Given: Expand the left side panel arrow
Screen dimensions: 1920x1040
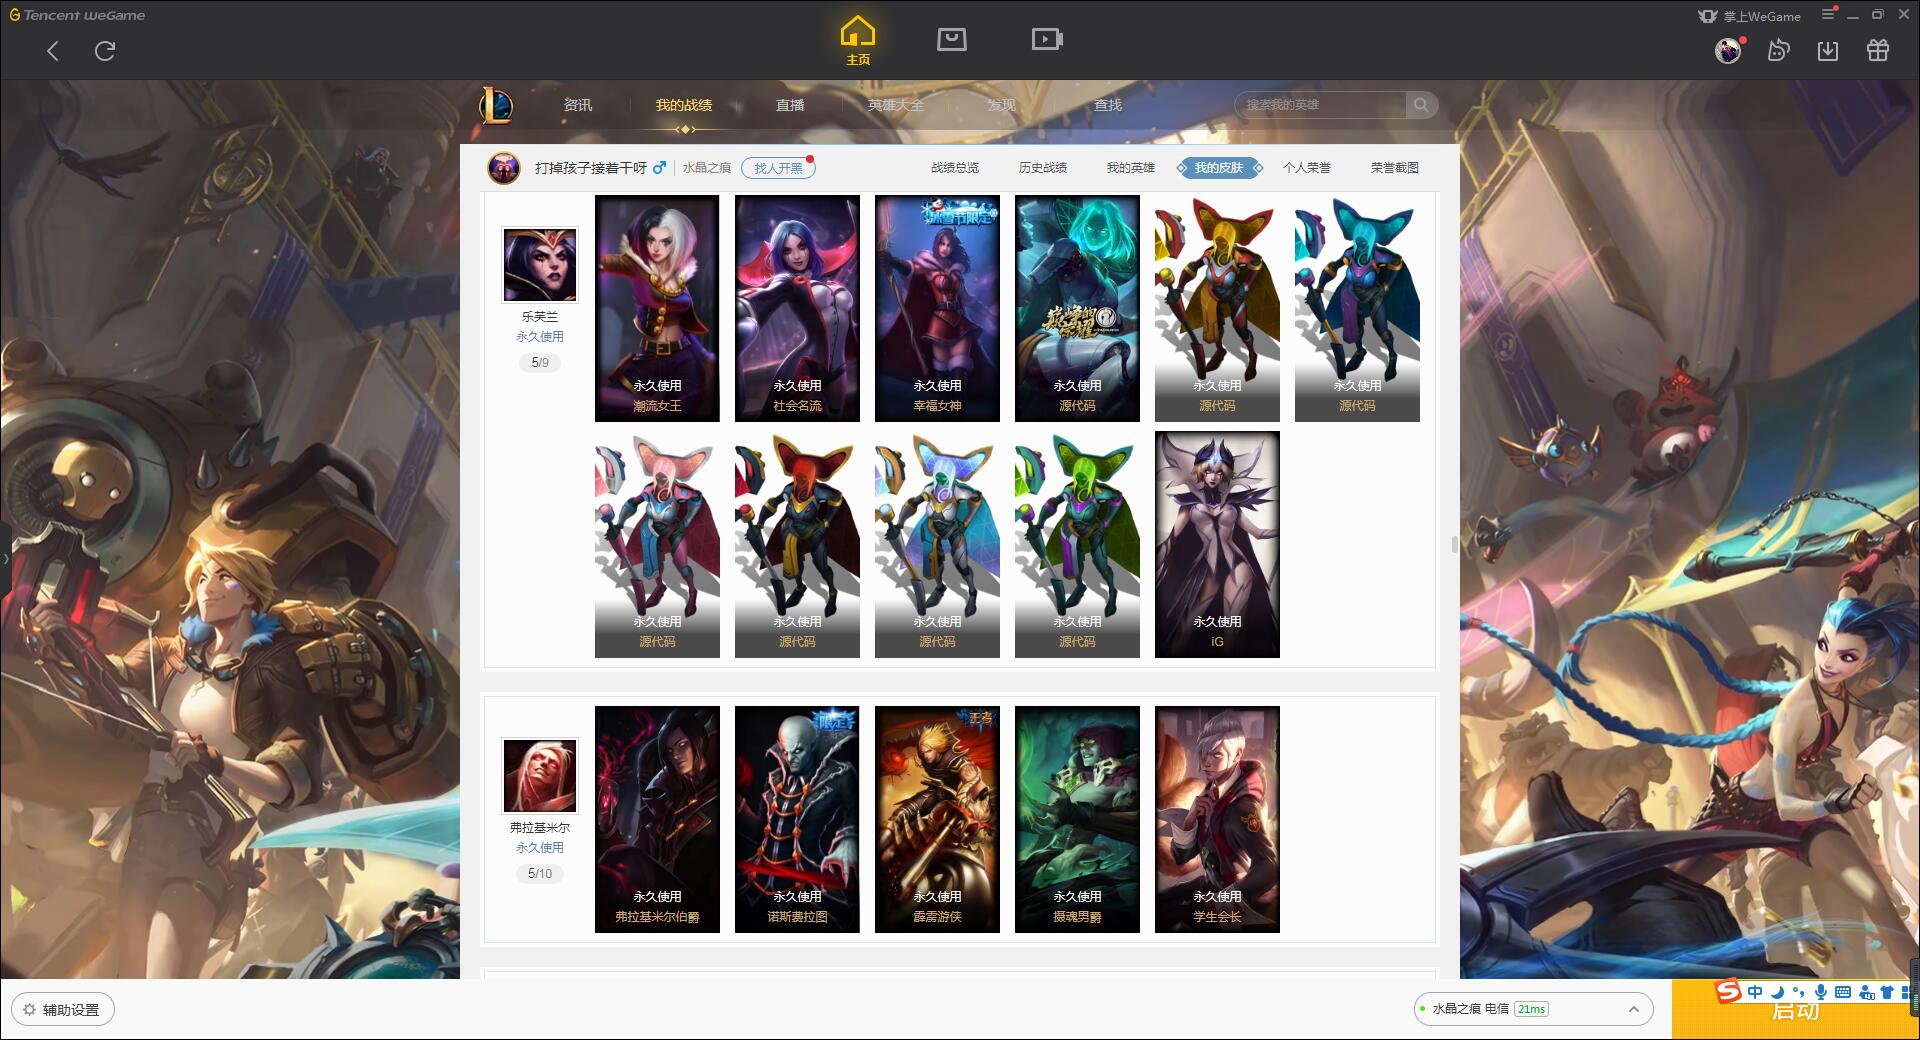Looking at the screenshot, I should [x=5, y=558].
